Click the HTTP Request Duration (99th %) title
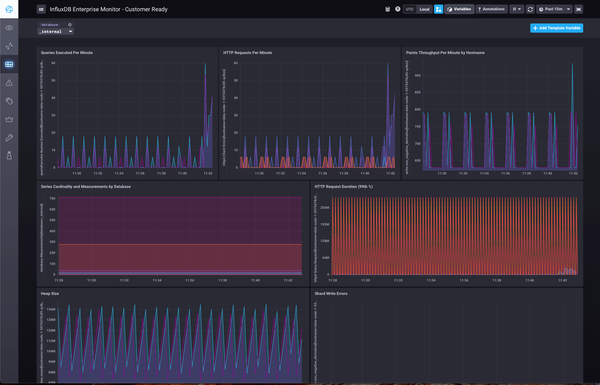The height and width of the screenshot is (385, 600). [x=344, y=187]
